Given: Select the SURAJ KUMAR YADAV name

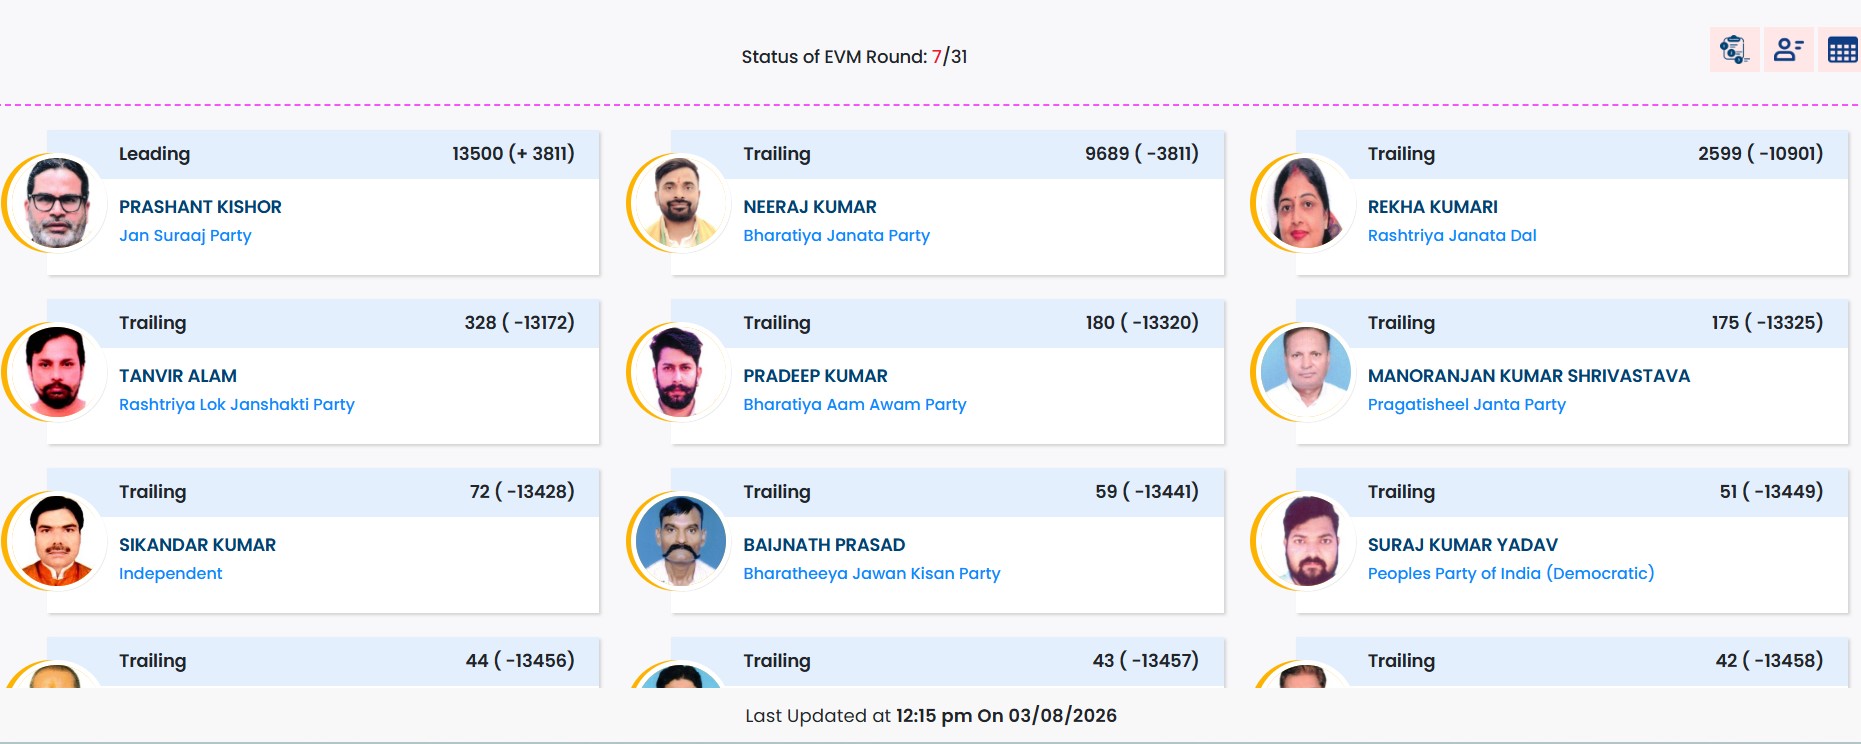Looking at the screenshot, I should (x=1463, y=545).
